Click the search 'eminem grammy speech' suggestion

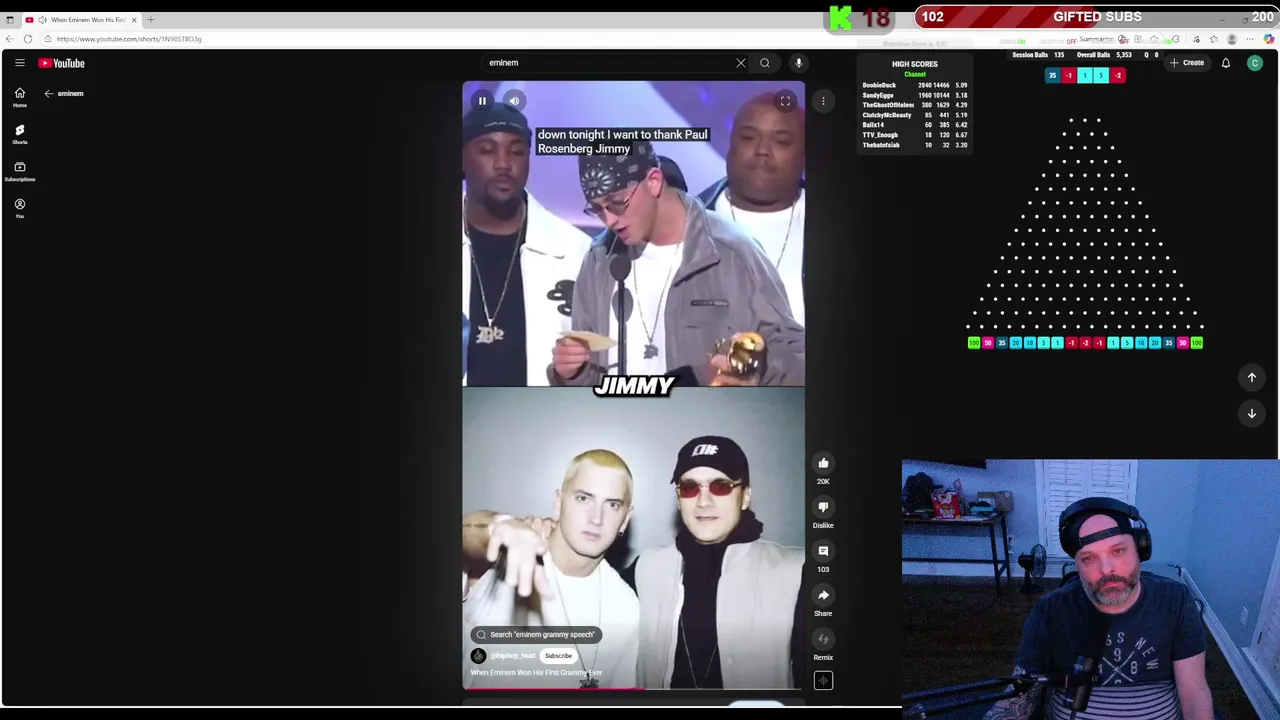click(x=535, y=634)
